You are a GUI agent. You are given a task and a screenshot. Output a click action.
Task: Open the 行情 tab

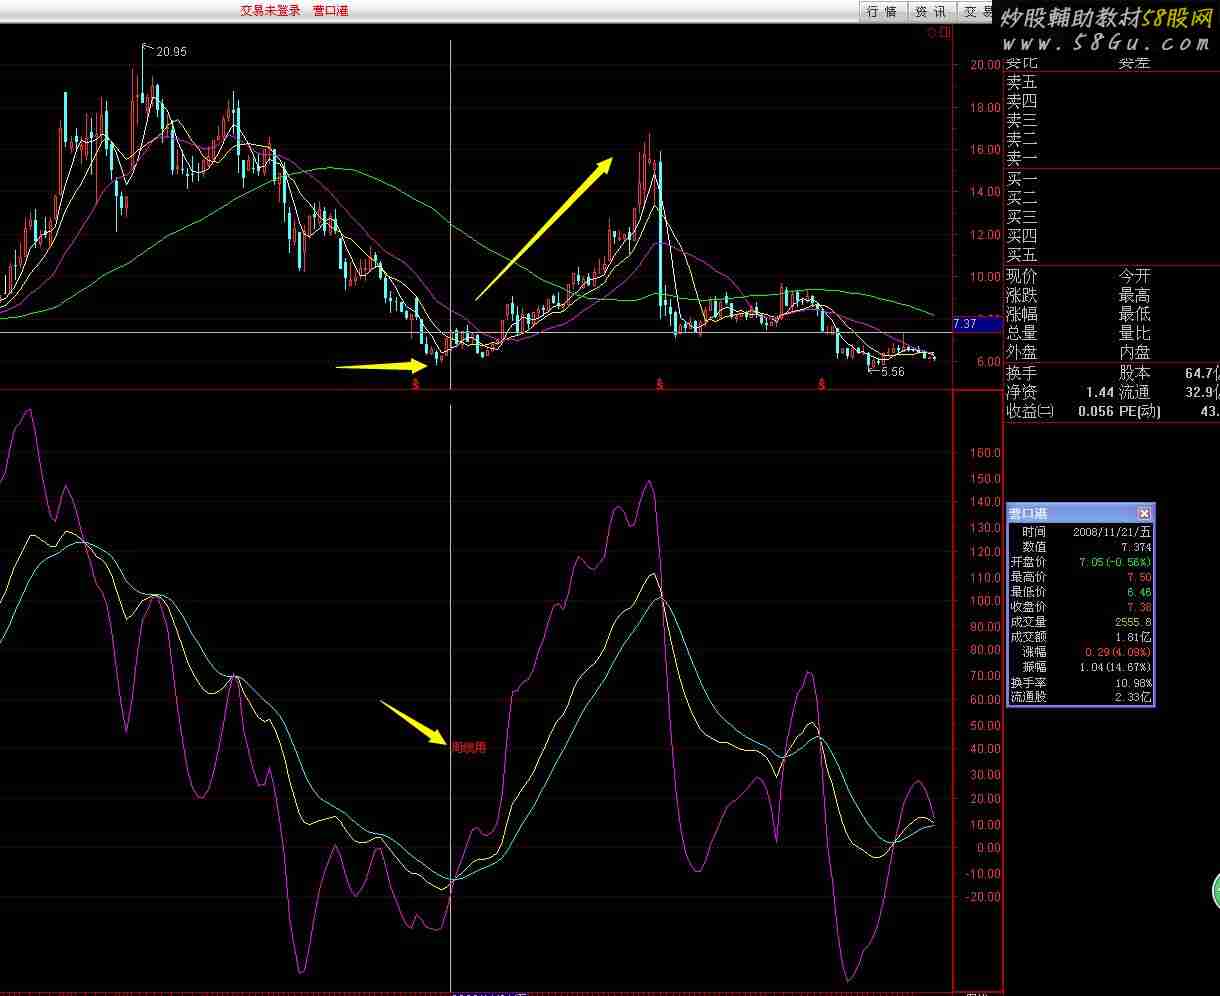882,12
